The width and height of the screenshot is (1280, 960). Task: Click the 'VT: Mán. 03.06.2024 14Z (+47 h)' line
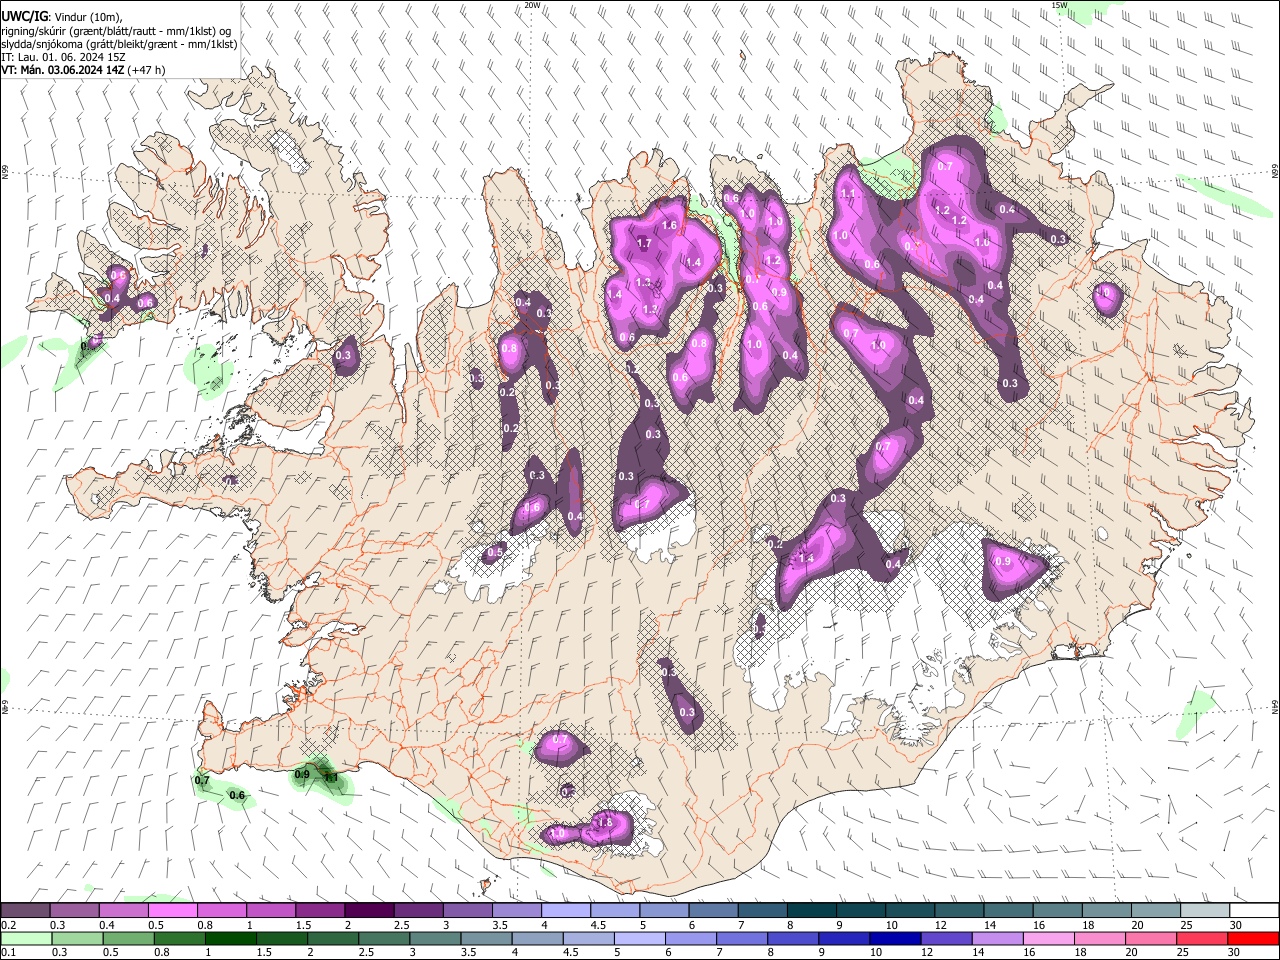pos(83,70)
